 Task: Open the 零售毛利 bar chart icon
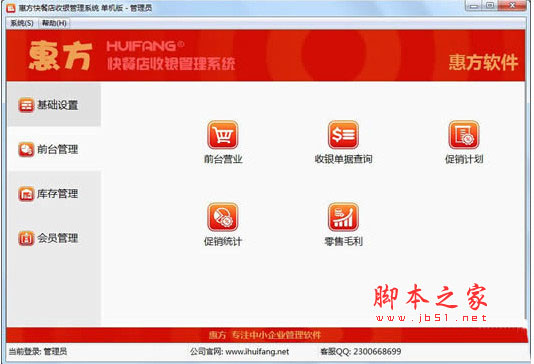(x=343, y=217)
